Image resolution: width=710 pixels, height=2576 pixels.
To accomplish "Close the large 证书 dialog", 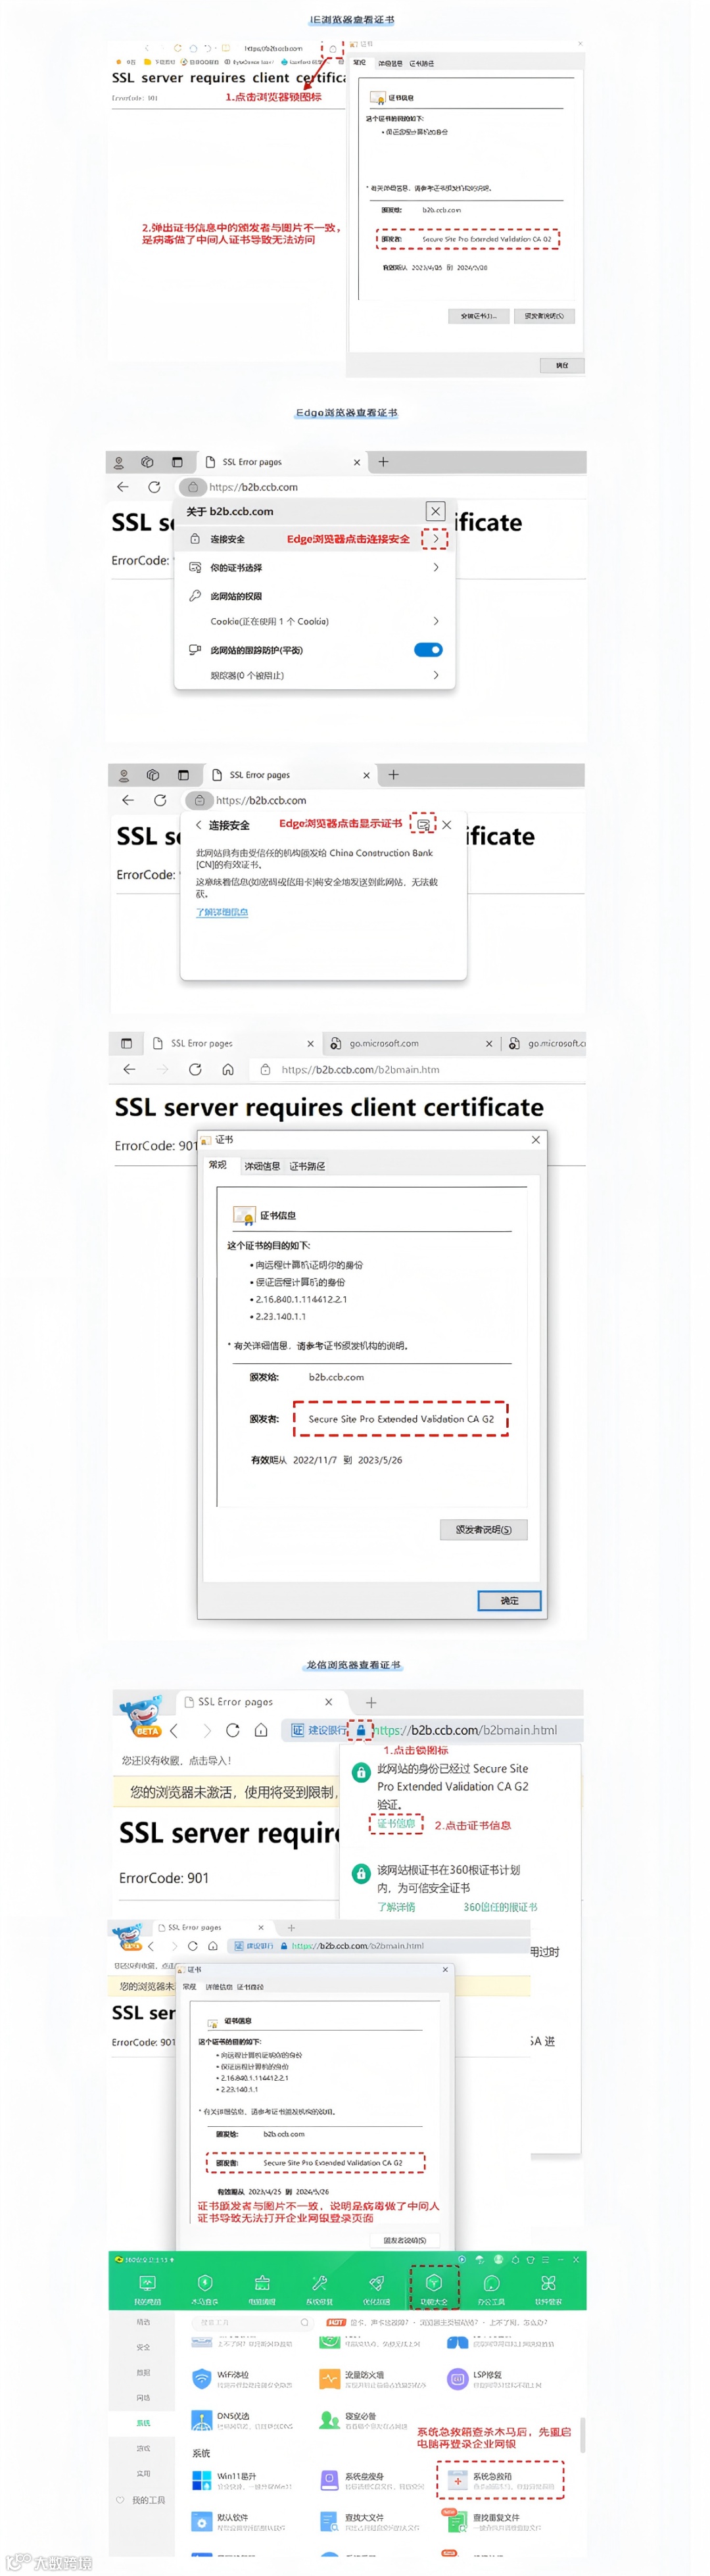I will pos(536,1139).
